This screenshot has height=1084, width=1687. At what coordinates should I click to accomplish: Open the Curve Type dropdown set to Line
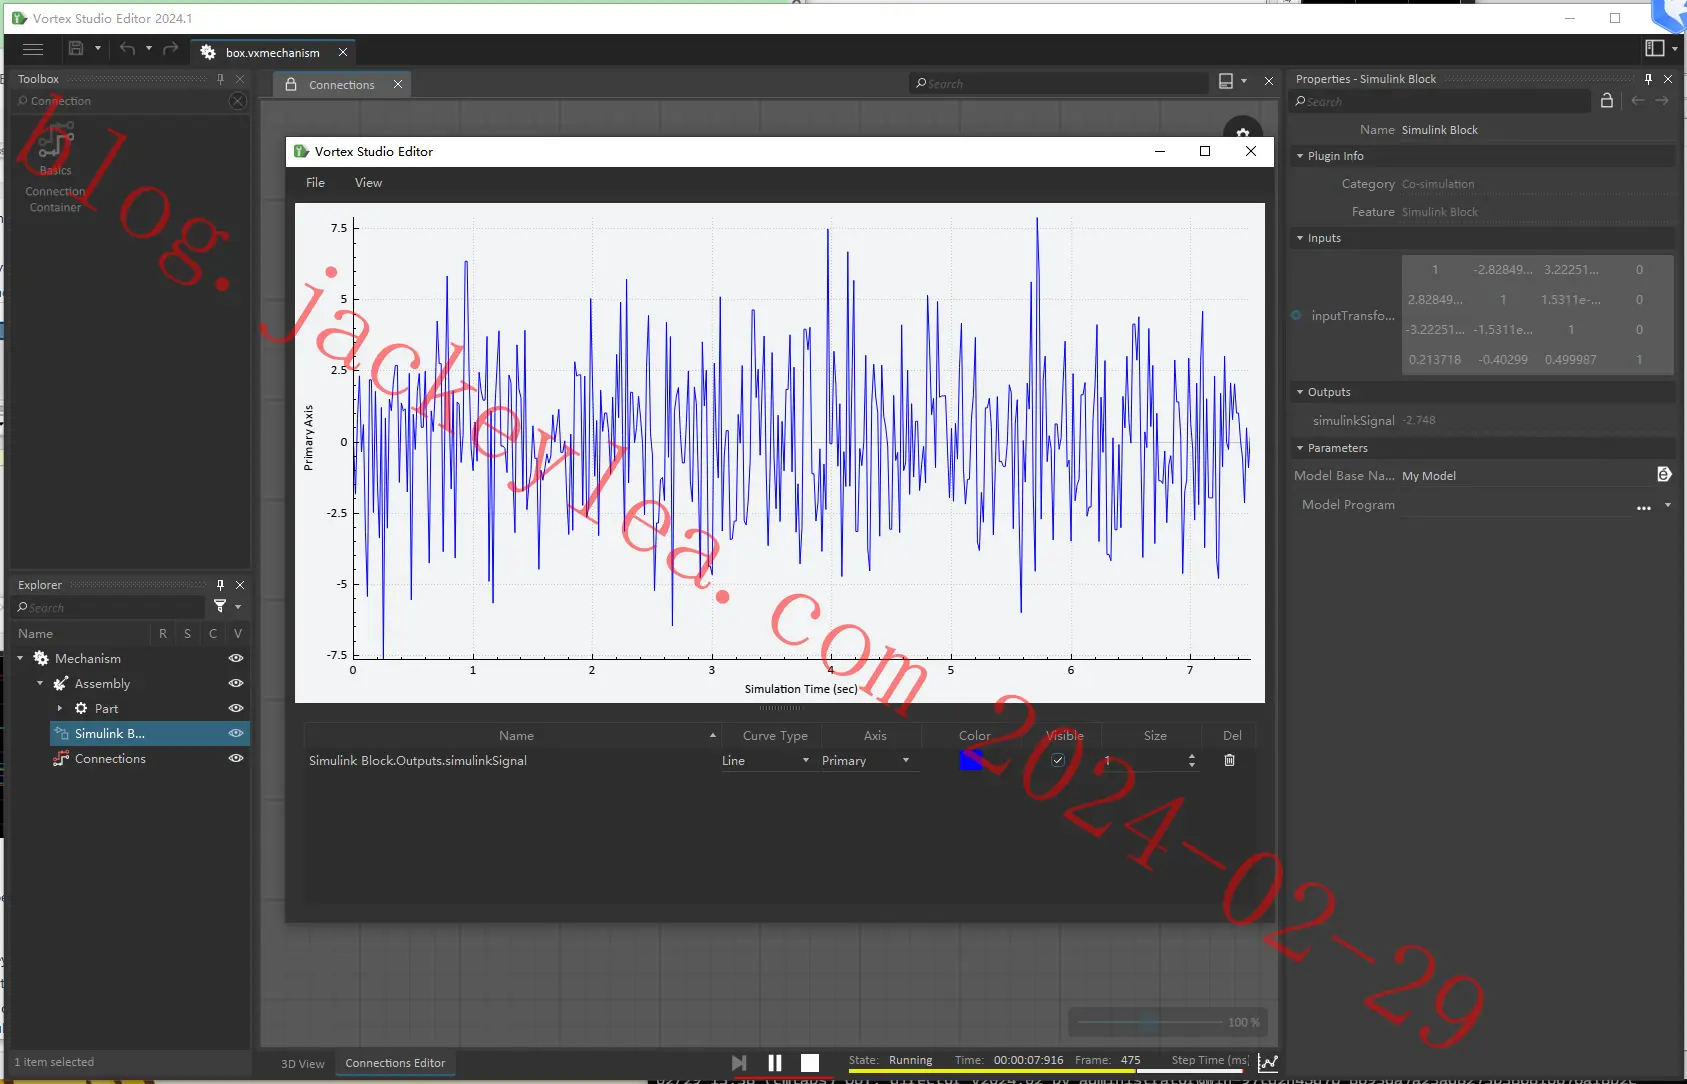(x=766, y=760)
